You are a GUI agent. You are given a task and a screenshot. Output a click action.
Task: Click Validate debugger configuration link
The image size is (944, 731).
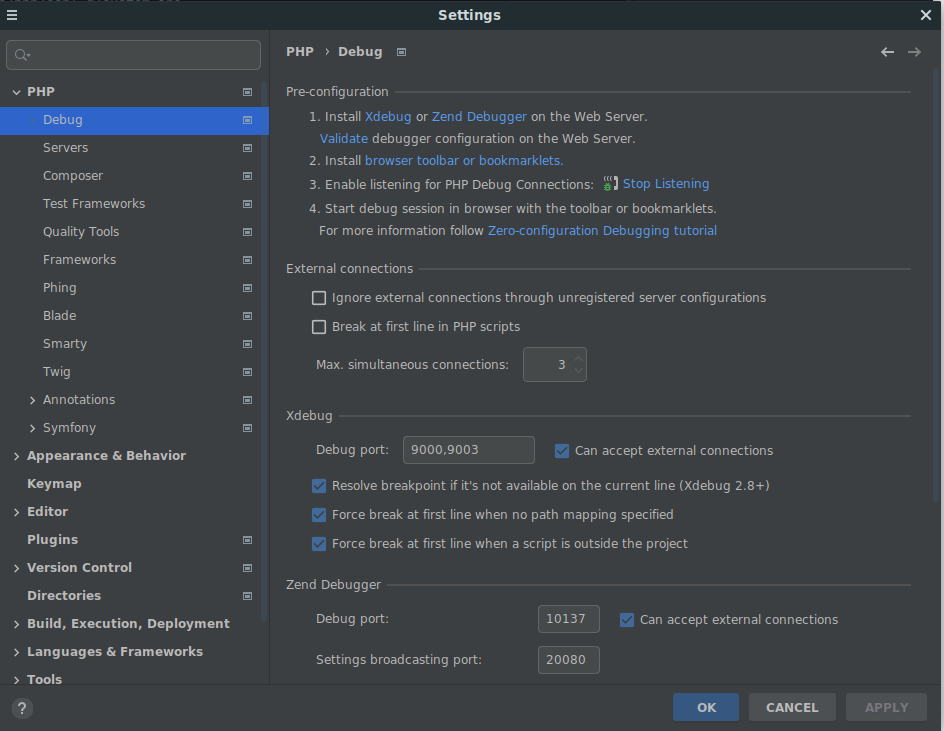(344, 138)
